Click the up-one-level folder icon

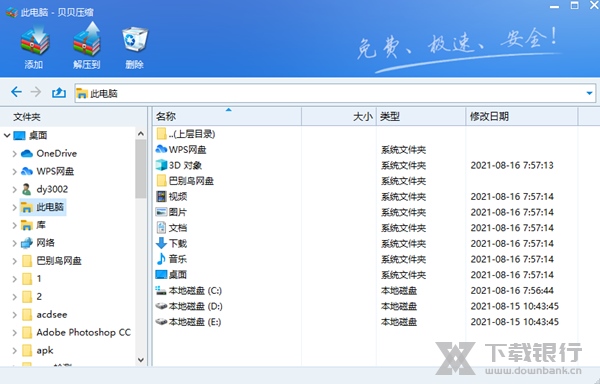59,92
